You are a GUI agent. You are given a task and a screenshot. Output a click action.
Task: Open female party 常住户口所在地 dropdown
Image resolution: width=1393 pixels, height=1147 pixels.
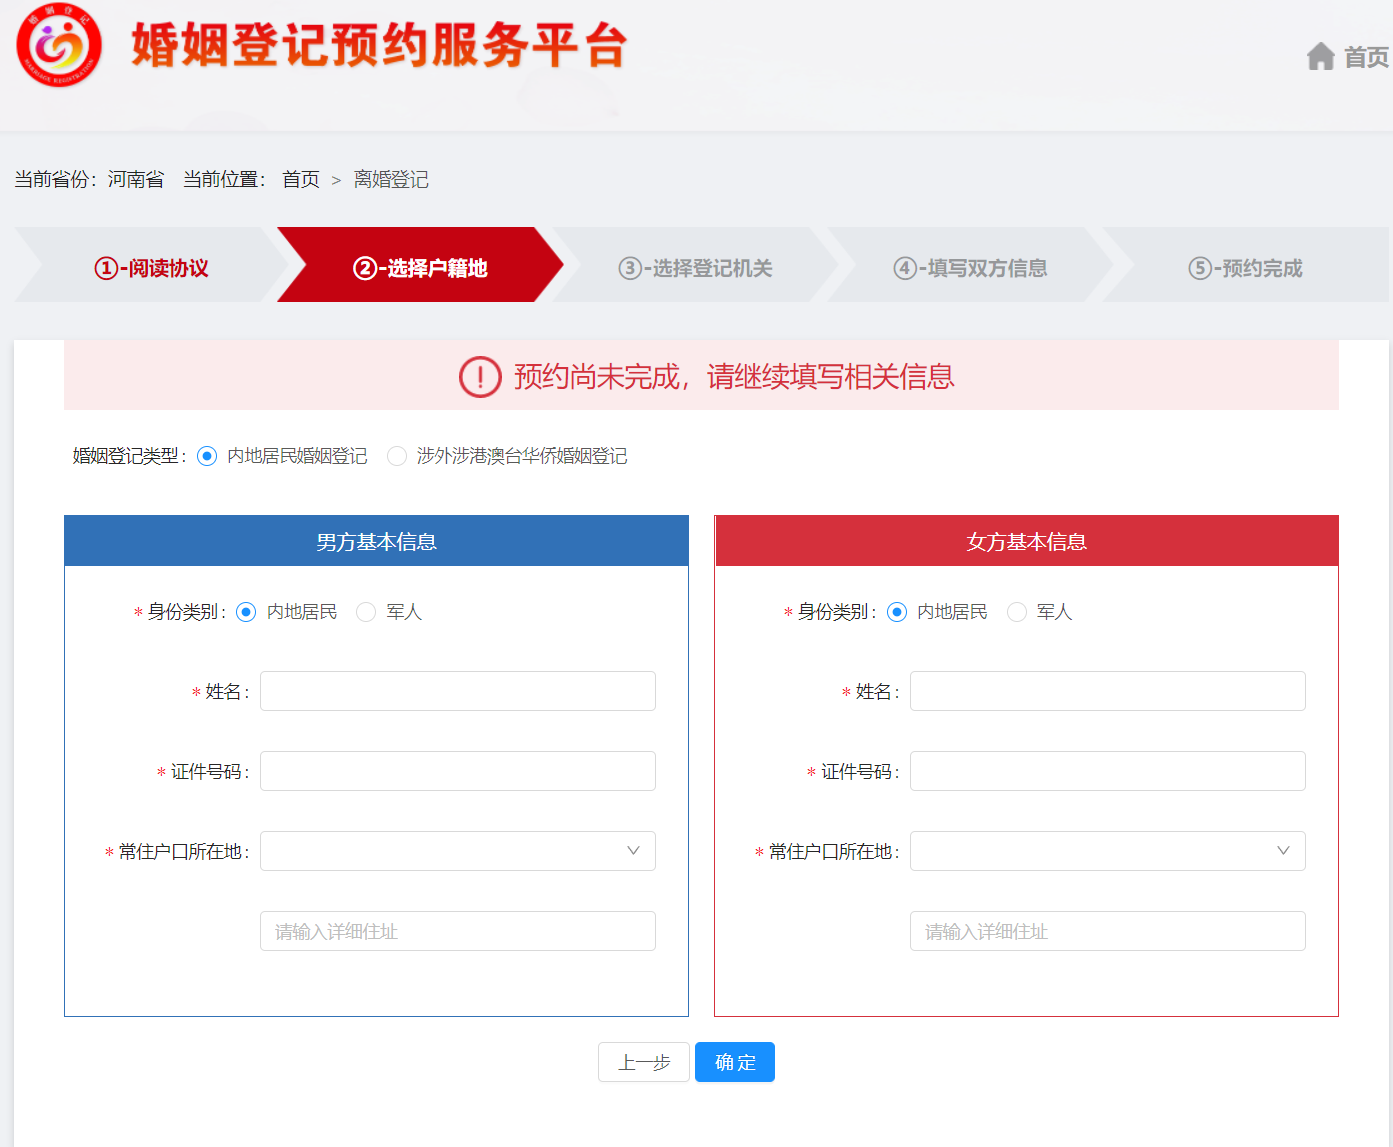1107,851
